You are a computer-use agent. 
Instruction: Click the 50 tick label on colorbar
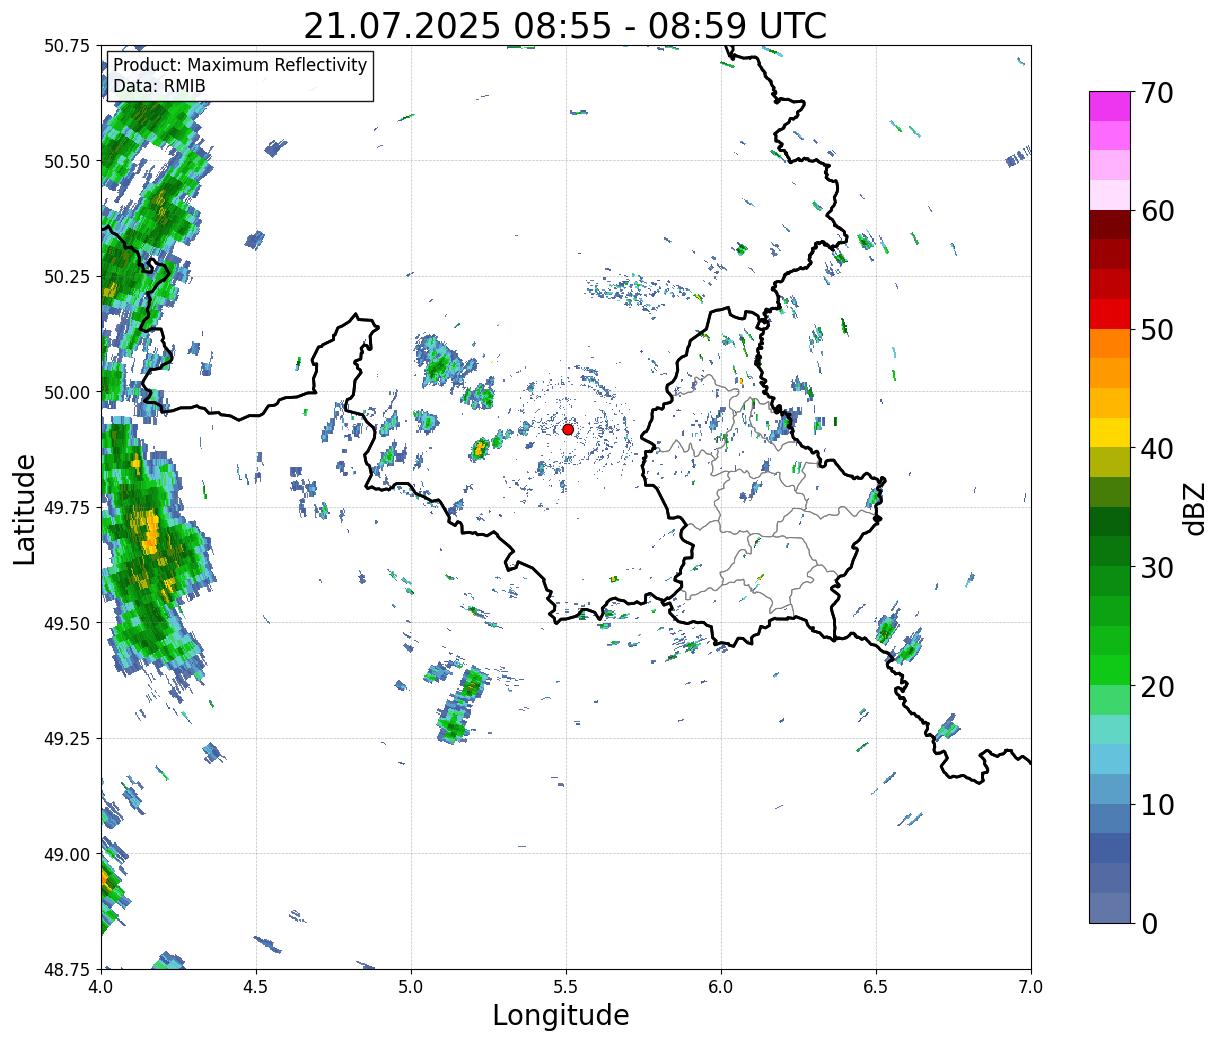[x=1158, y=330]
